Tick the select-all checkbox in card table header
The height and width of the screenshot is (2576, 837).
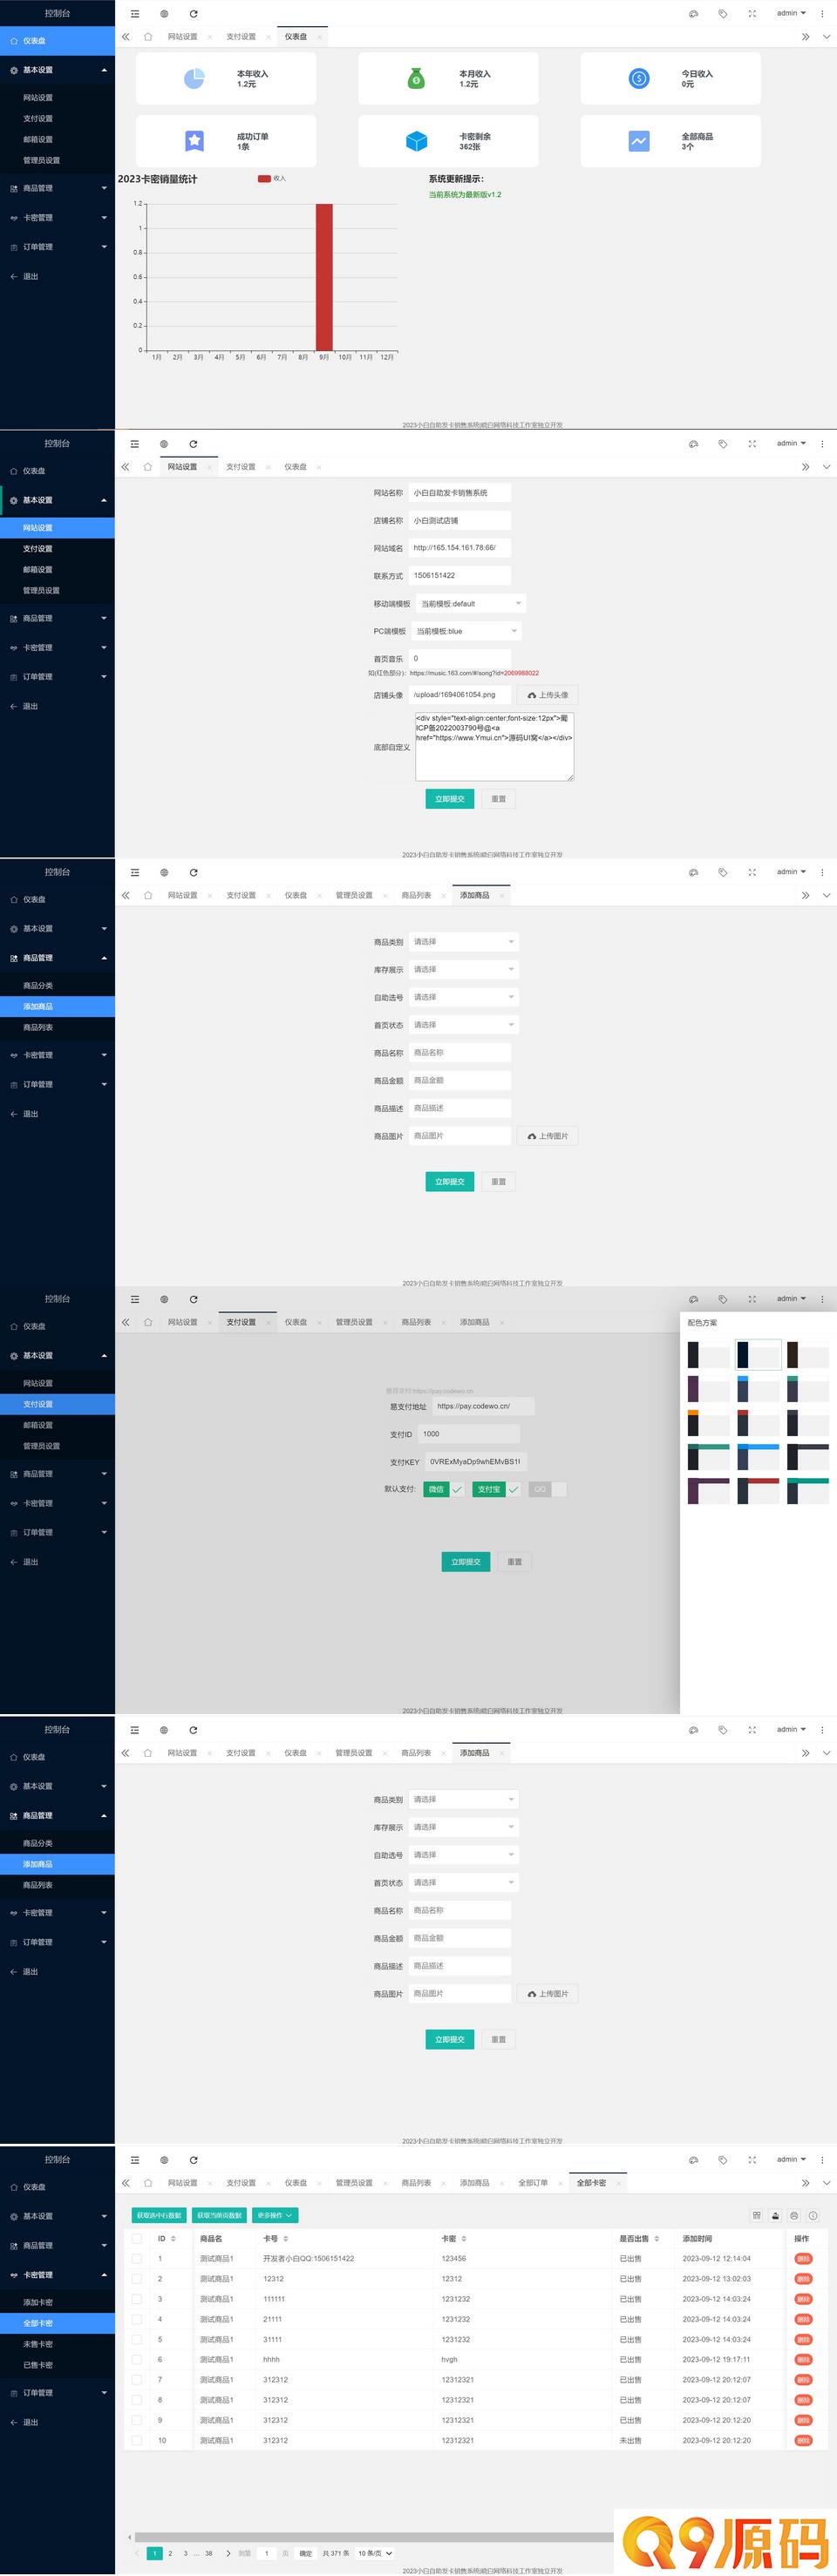[136, 2238]
